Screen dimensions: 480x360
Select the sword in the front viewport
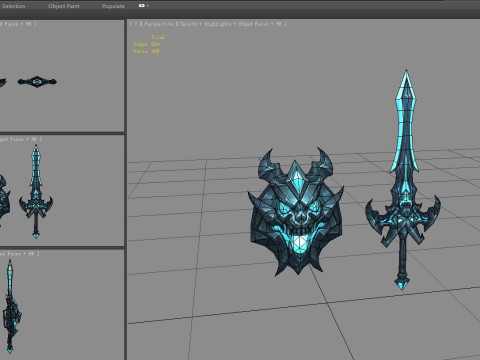(x=36, y=191)
